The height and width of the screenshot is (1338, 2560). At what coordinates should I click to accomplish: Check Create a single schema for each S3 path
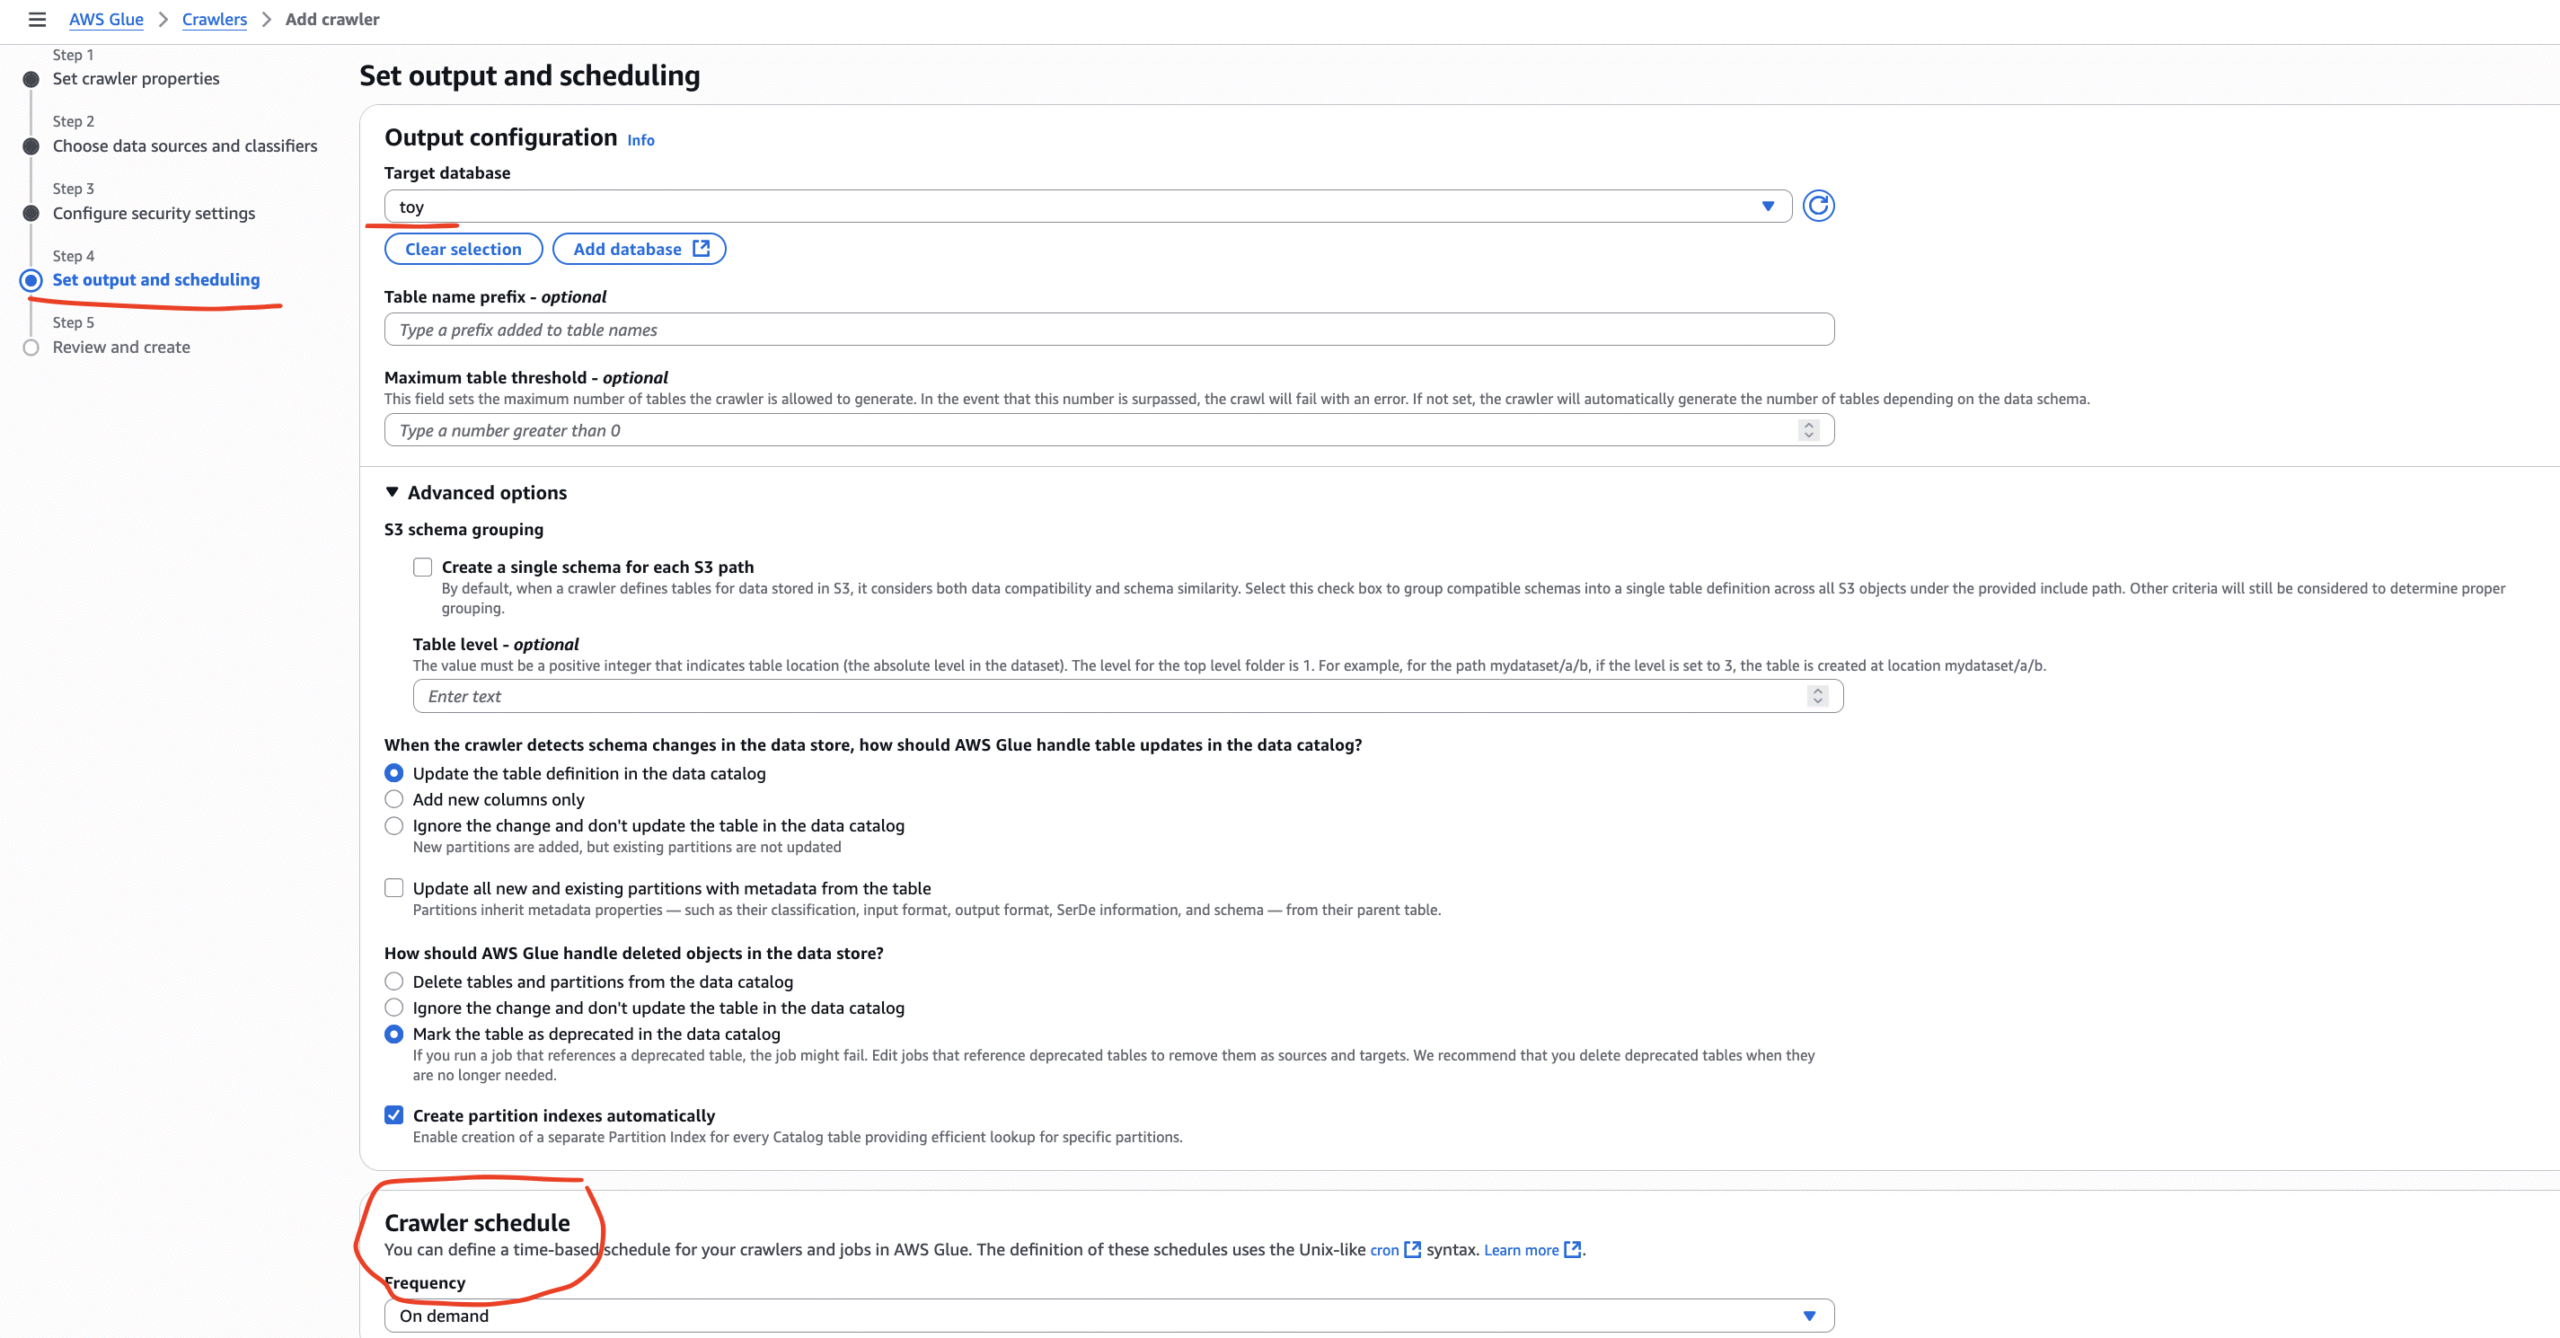click(422, 566)
